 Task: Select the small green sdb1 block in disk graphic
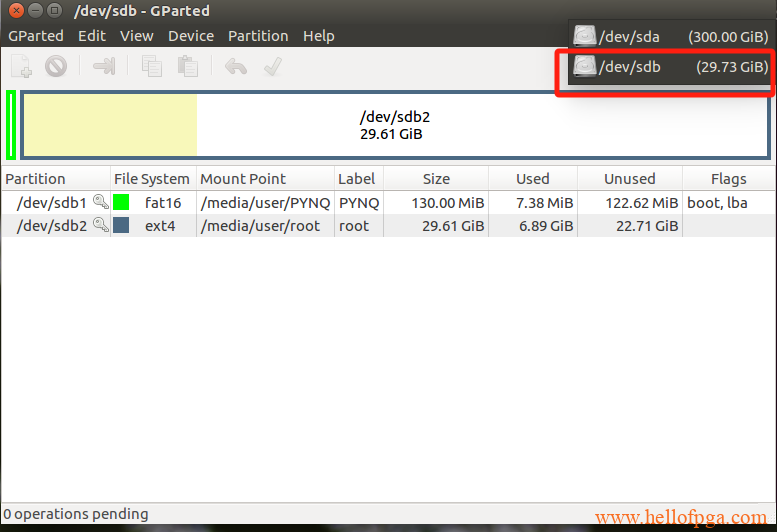pos(11,125)
